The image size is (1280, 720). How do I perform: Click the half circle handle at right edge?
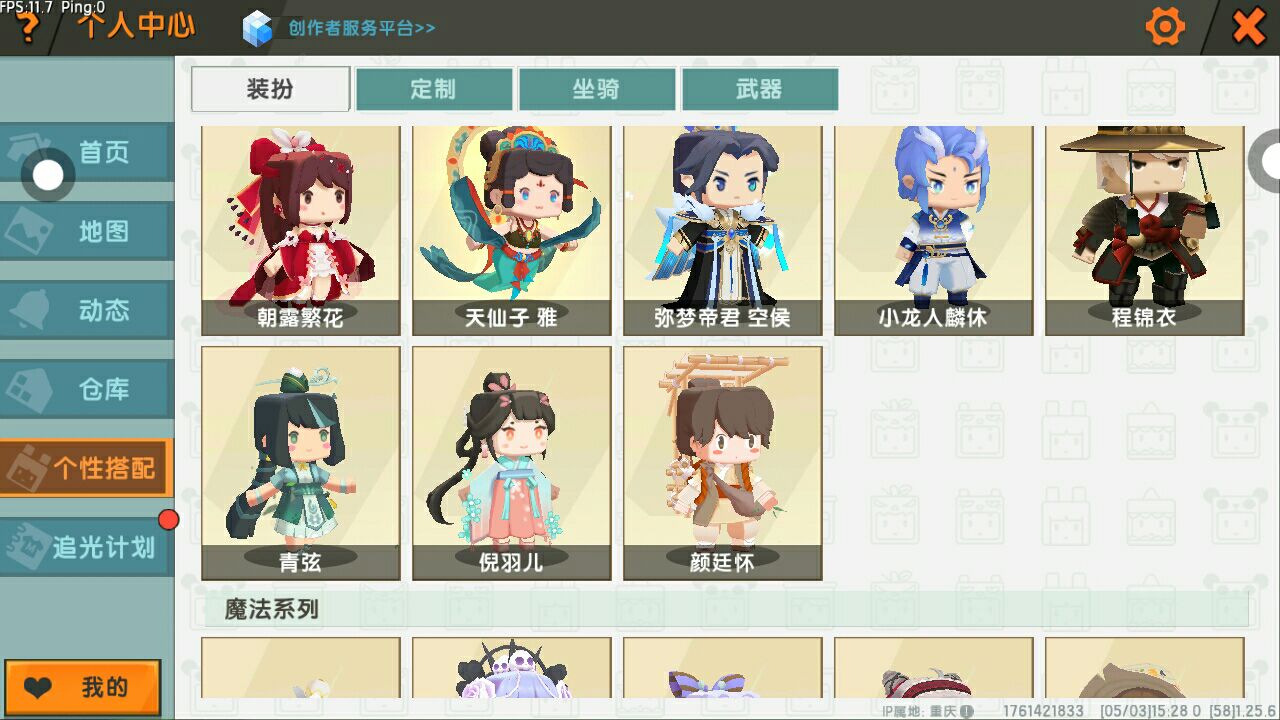point(1266,161)
